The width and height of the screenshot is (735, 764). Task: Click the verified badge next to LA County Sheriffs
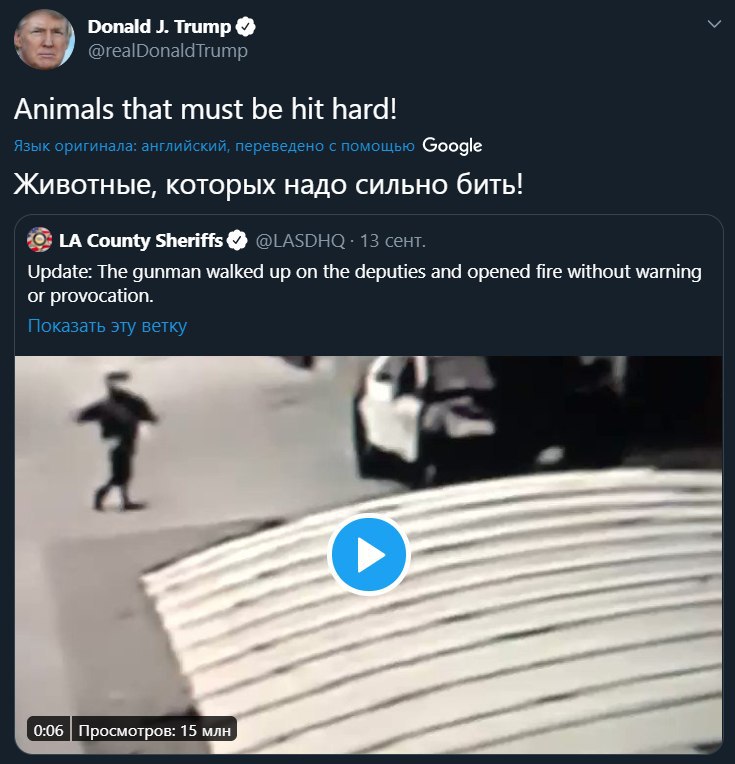(x=237, y=241)
